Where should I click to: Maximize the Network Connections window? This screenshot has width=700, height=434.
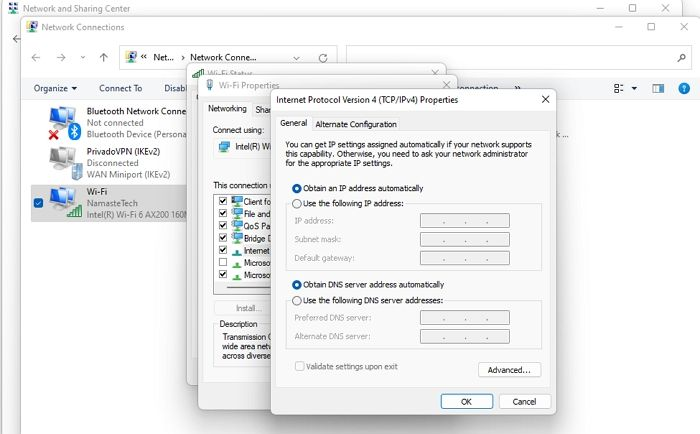point(651,27)
